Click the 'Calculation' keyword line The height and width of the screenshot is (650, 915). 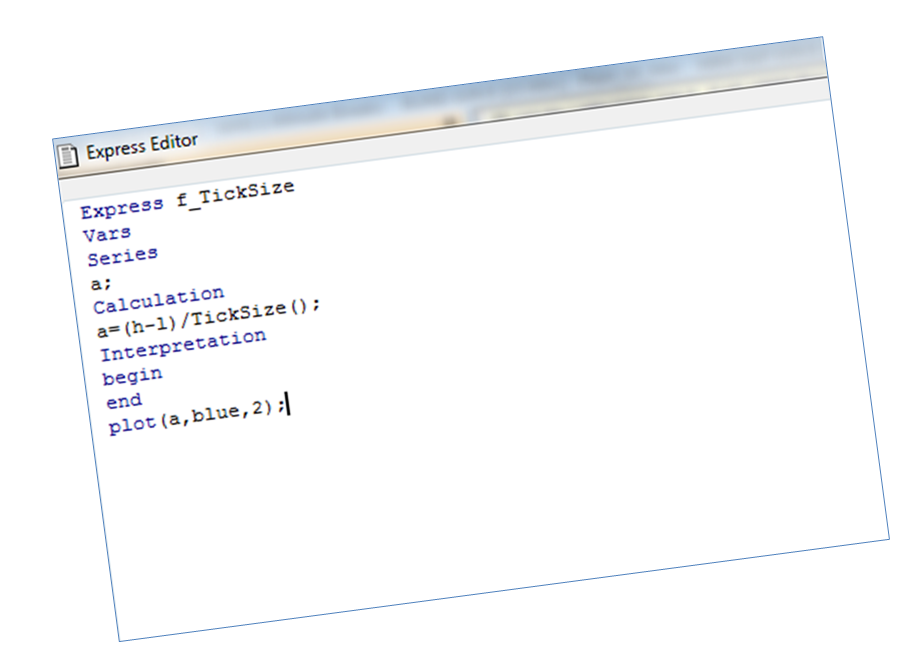[x=158, y=299]
